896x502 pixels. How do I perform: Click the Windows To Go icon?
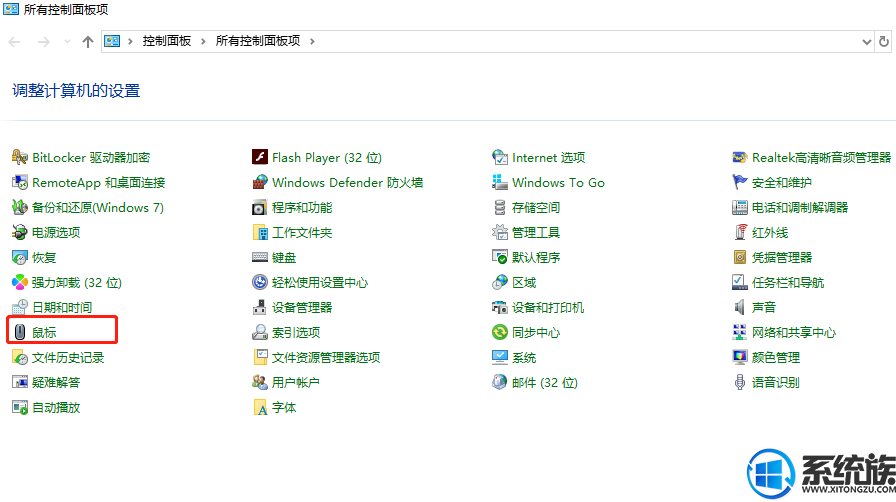click(x=499, y=182)
